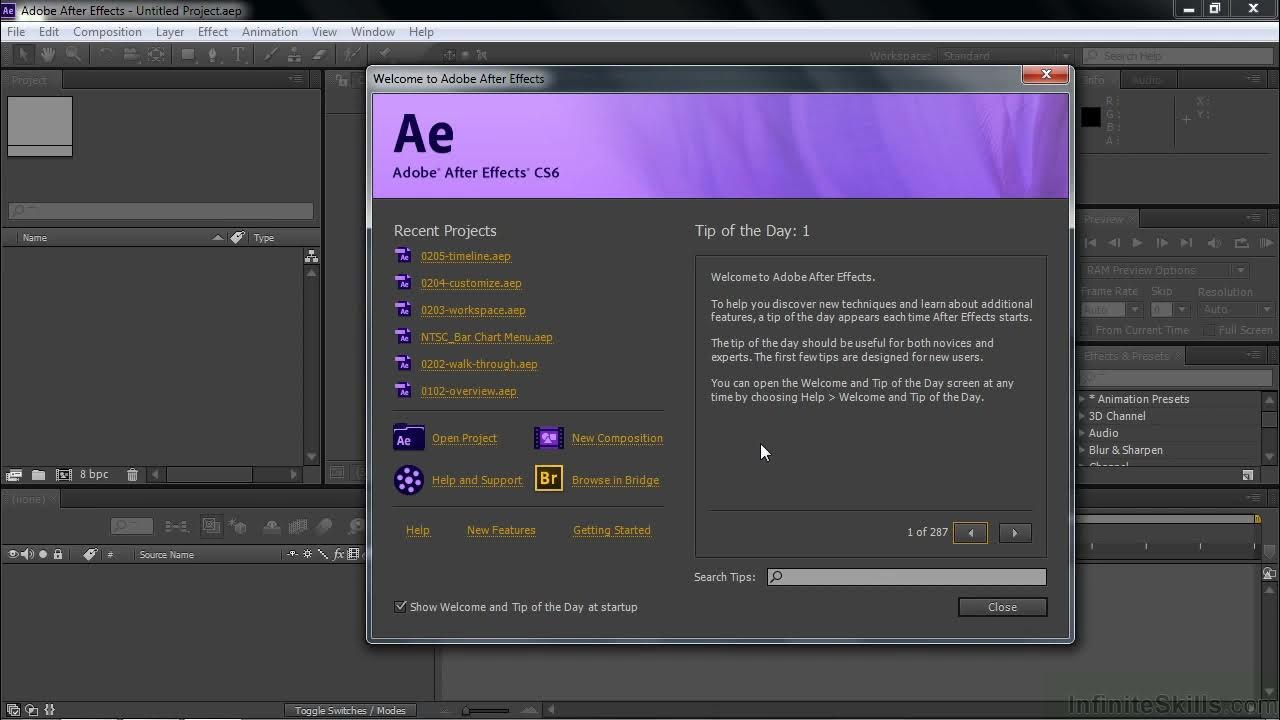Toggle the From Current Time checkbox

click(1087, 330)
